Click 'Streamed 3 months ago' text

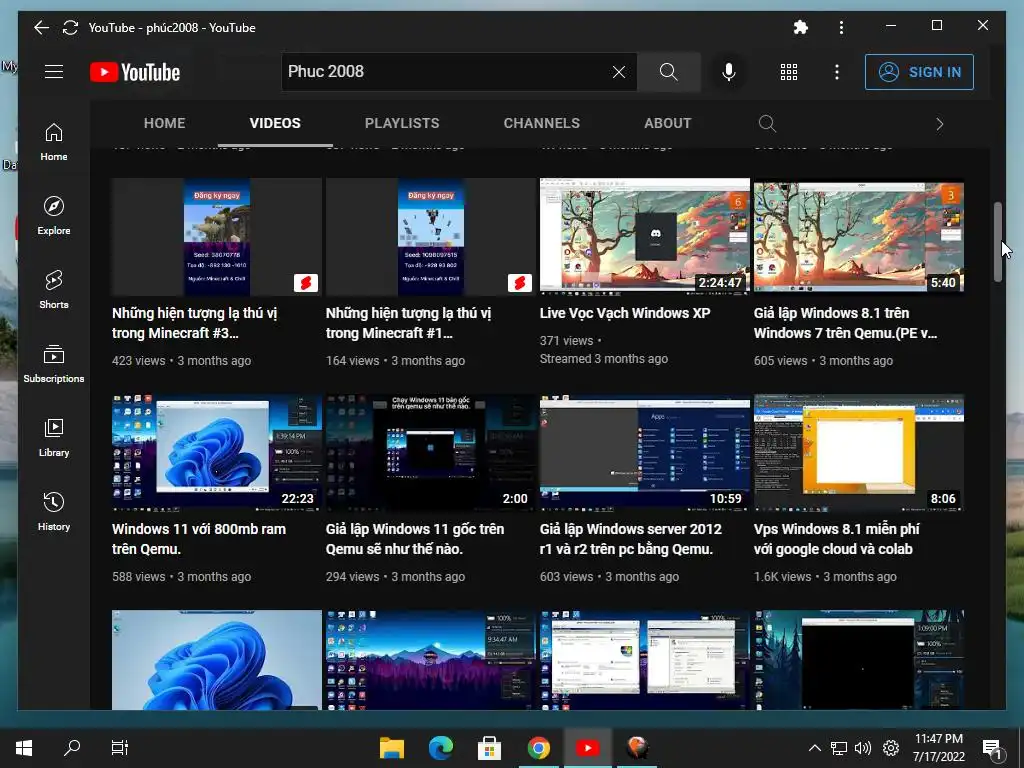coord(603,359)
